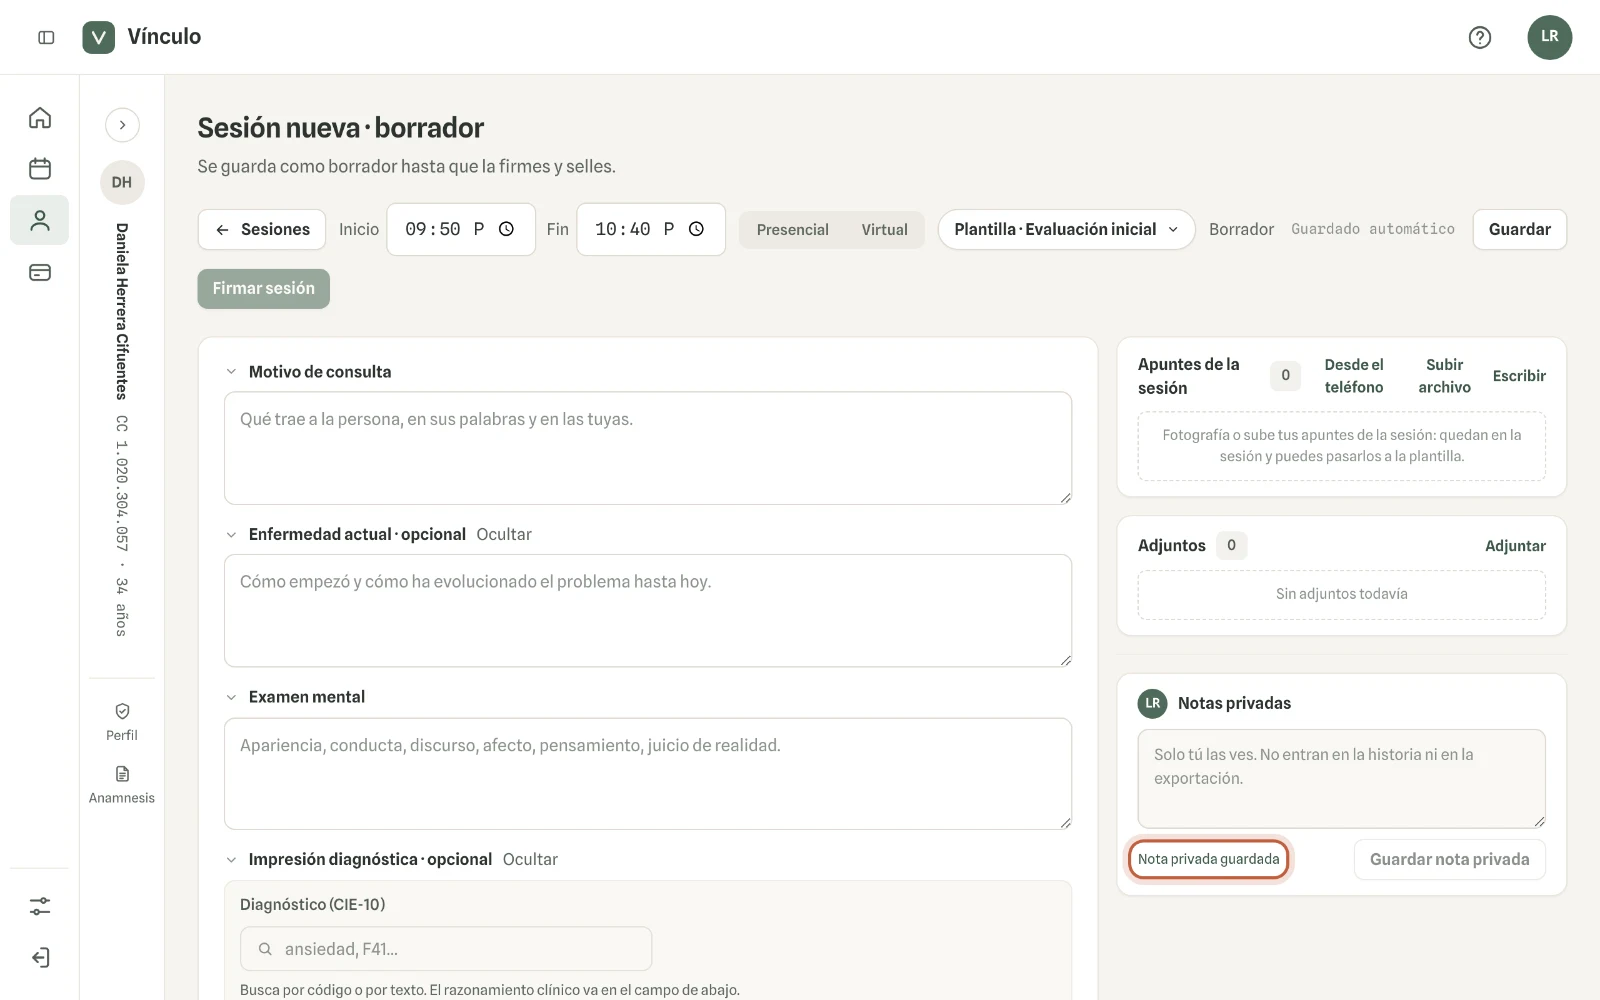1600x1000 pixels.
Task: Go back to Sesiones
Action: (262, 229)
